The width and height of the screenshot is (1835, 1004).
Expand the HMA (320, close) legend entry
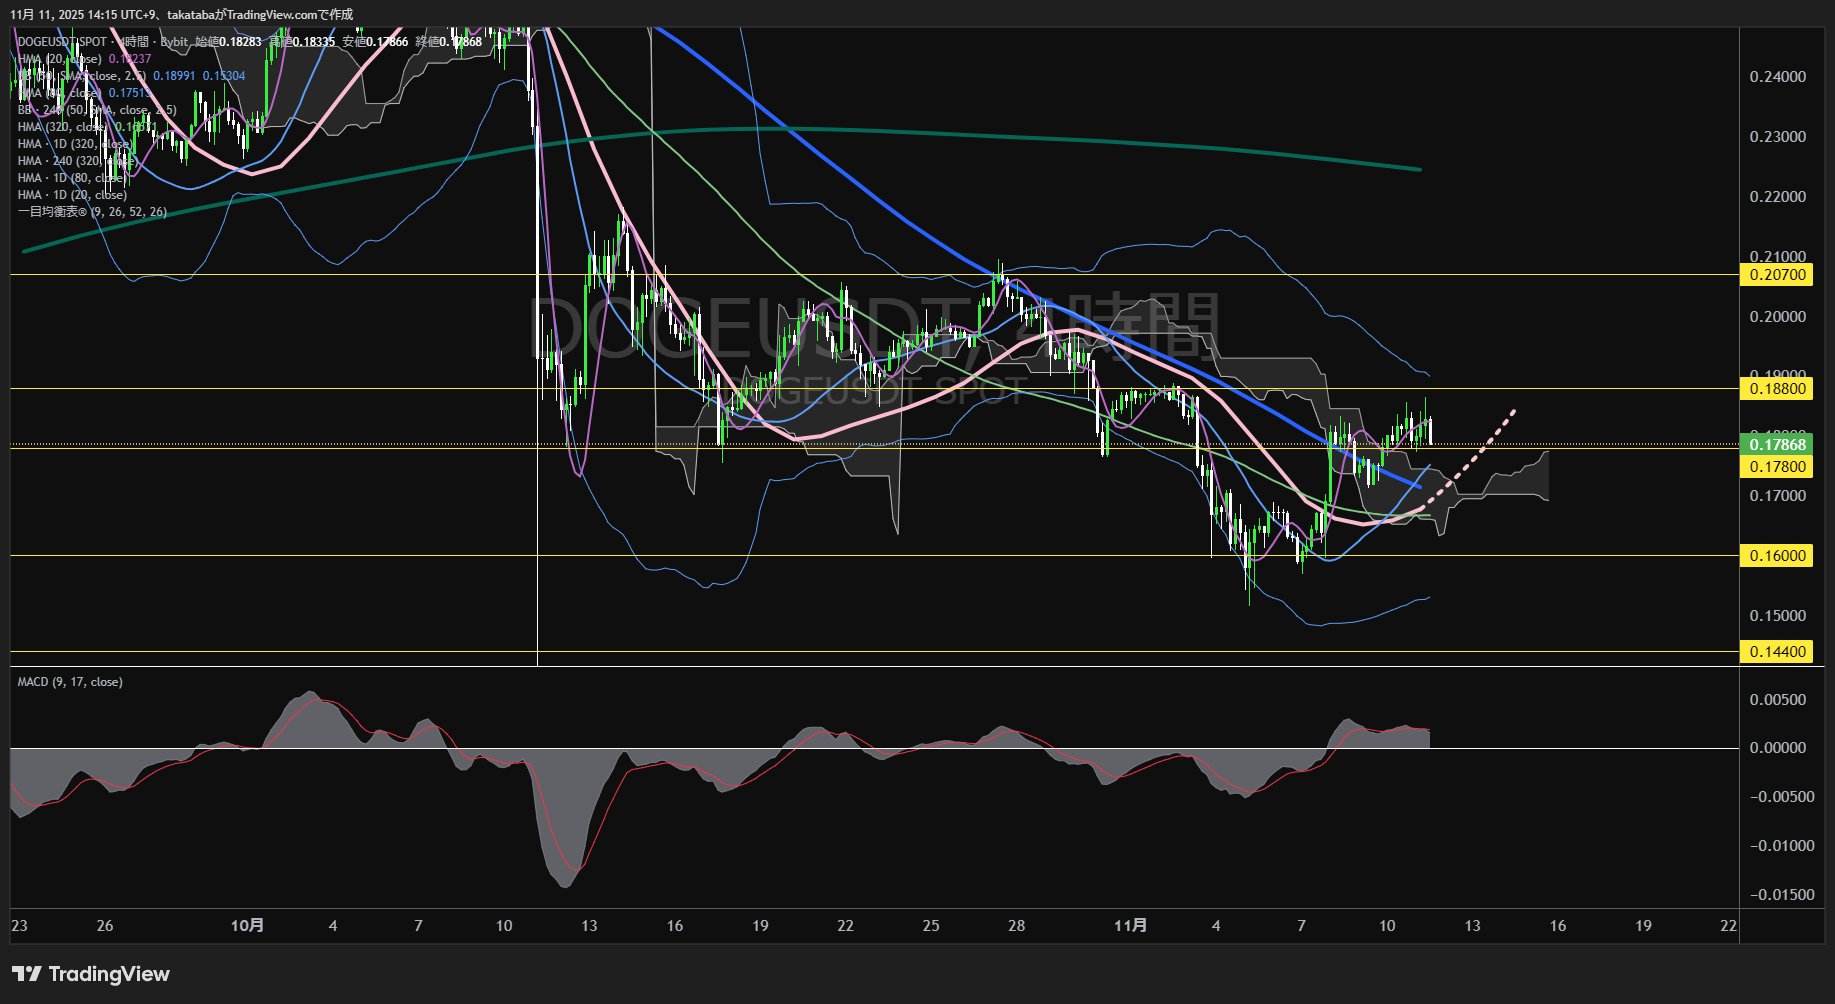point(62,127)
